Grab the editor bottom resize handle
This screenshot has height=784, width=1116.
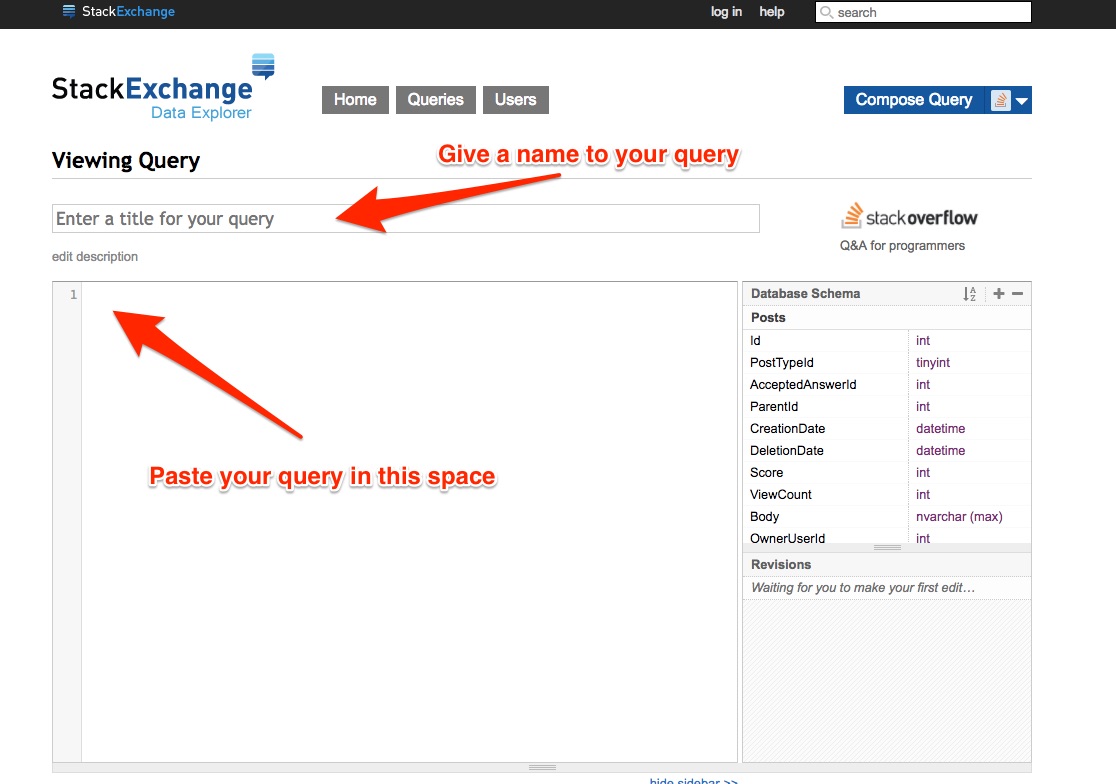pos(542,768)
